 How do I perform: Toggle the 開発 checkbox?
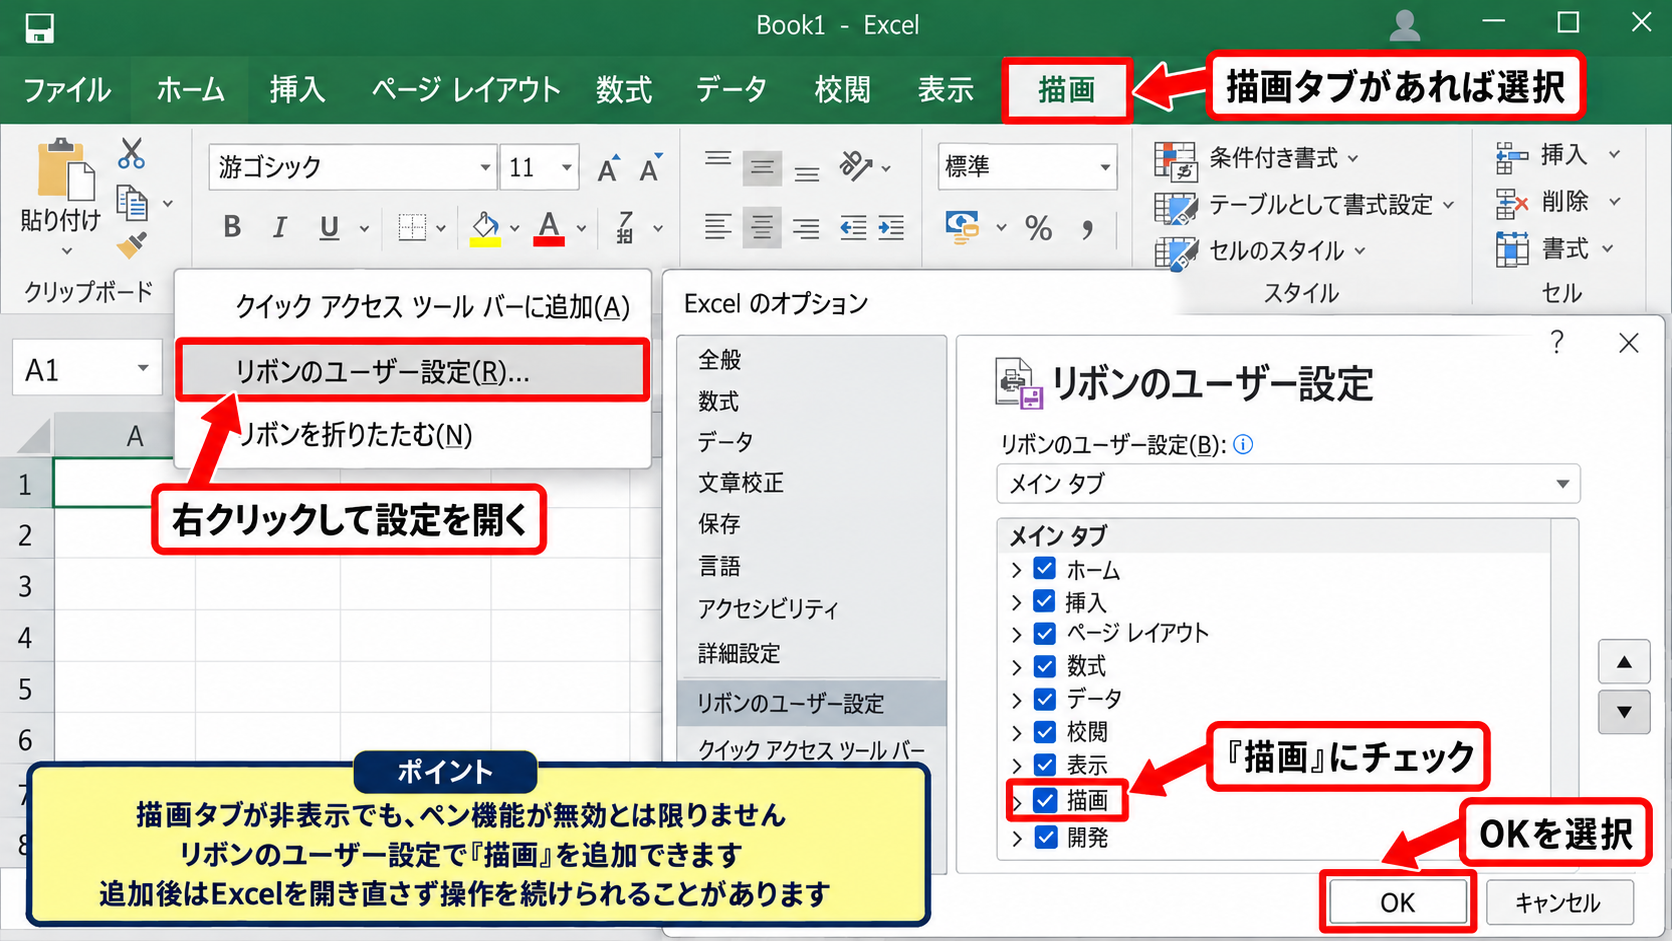tap(1045, 837)
